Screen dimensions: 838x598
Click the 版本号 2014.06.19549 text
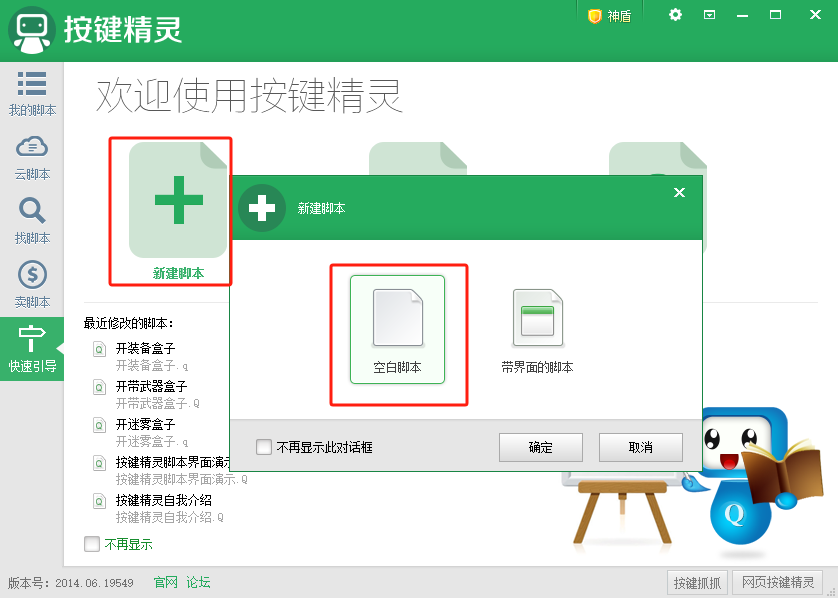pos(71,583)
